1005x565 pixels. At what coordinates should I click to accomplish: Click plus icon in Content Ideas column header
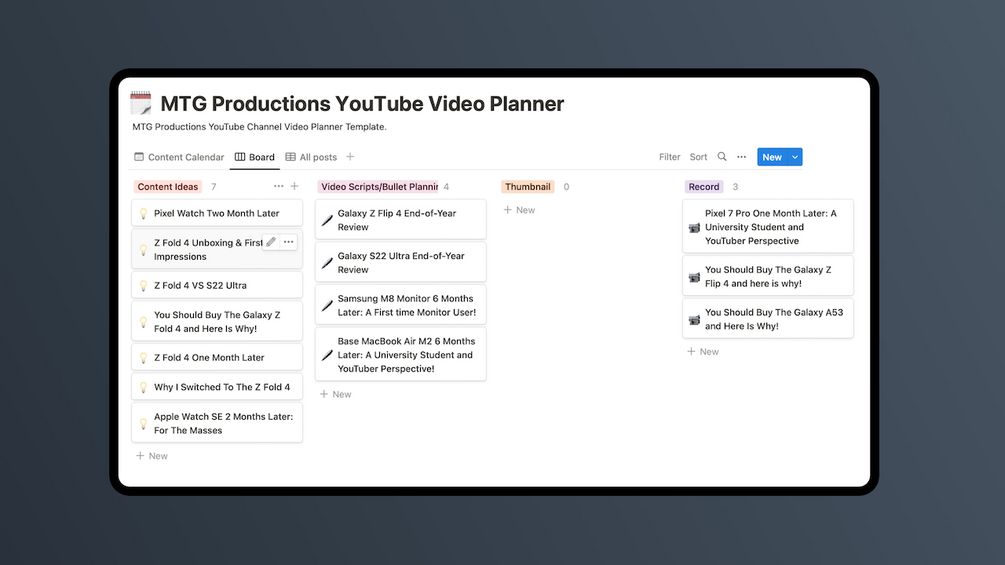[294, 187]
